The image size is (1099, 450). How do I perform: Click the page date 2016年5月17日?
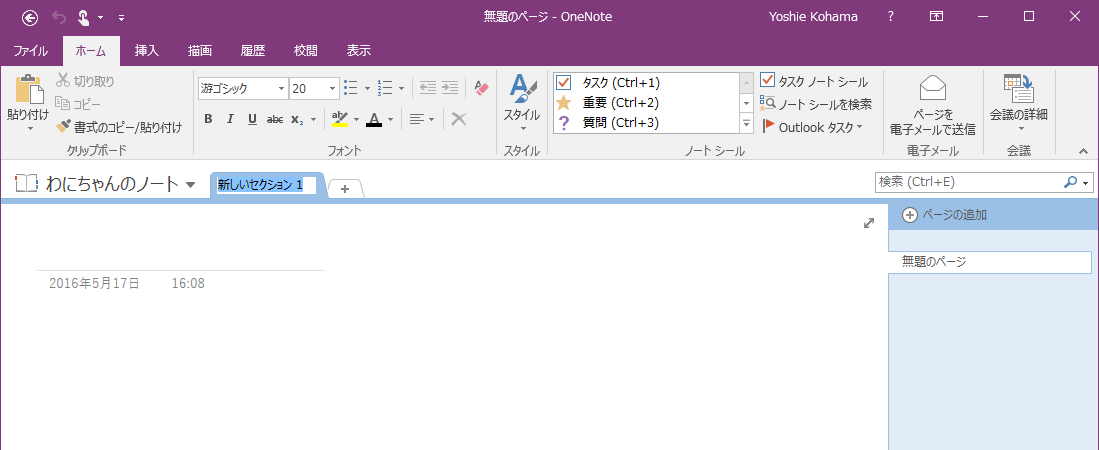94,283
